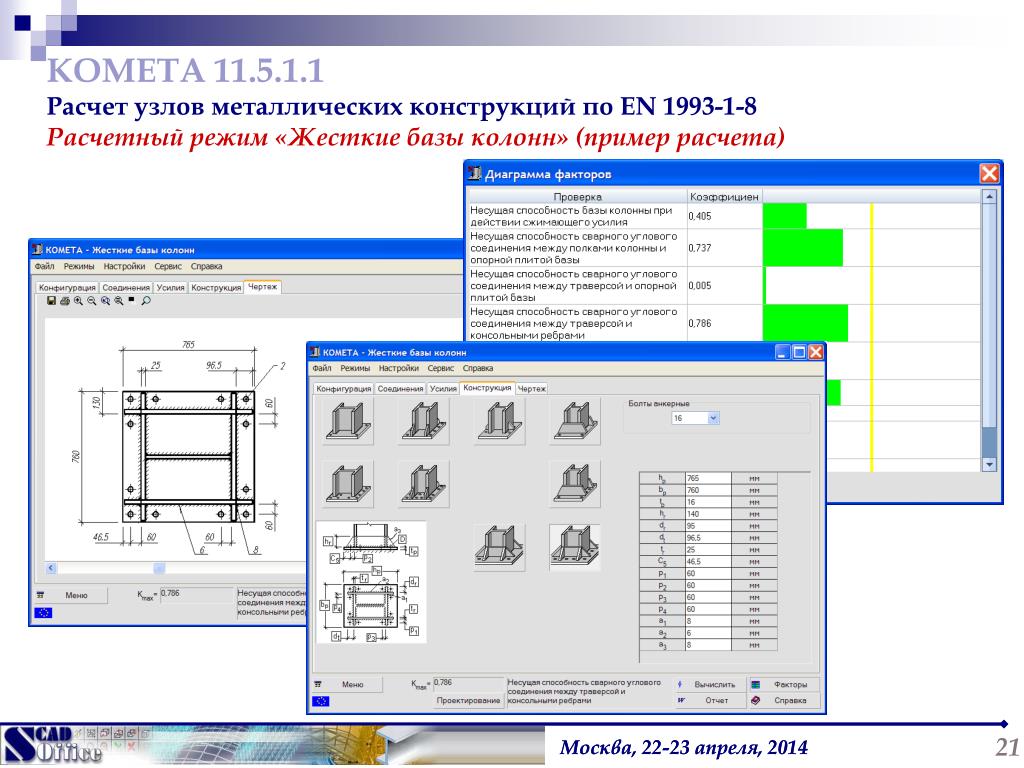Switch to Конфигурация tab in back window
This screenshot has height=768, width=1024.
[x=67, y=287]
